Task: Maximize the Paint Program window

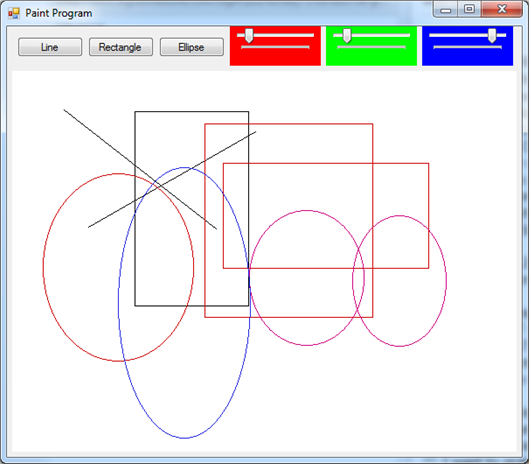Action: (x=469, y=9)
